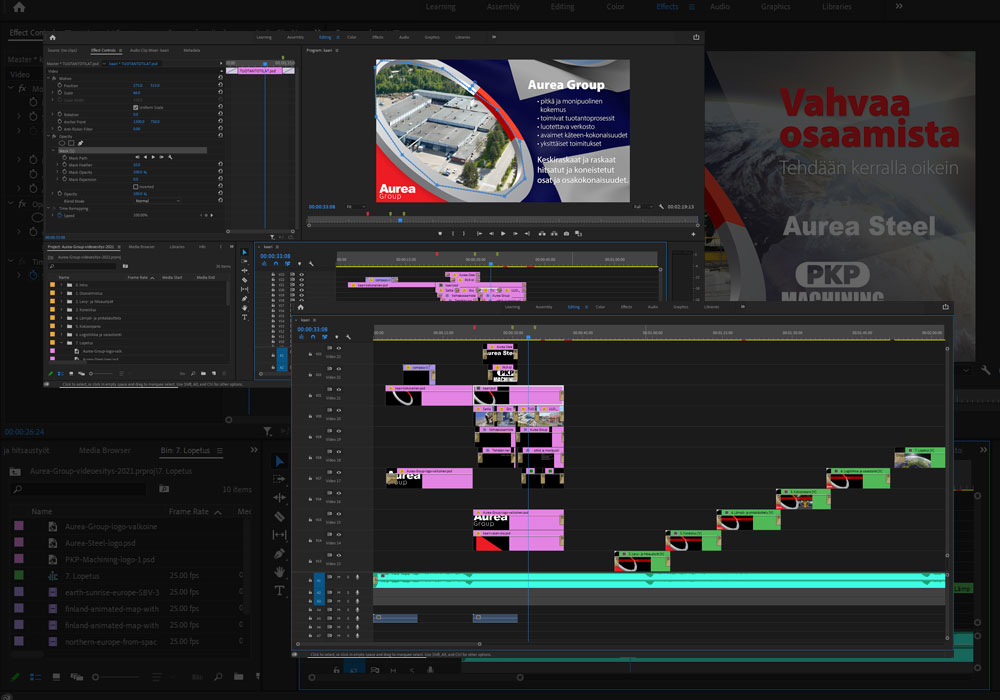Choose the Pen tool in the tools panel

pyautogui.click(x=280, y=553)
